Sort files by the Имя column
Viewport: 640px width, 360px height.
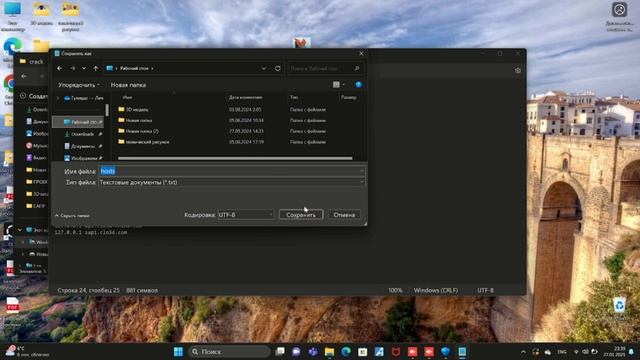(127, 98)
